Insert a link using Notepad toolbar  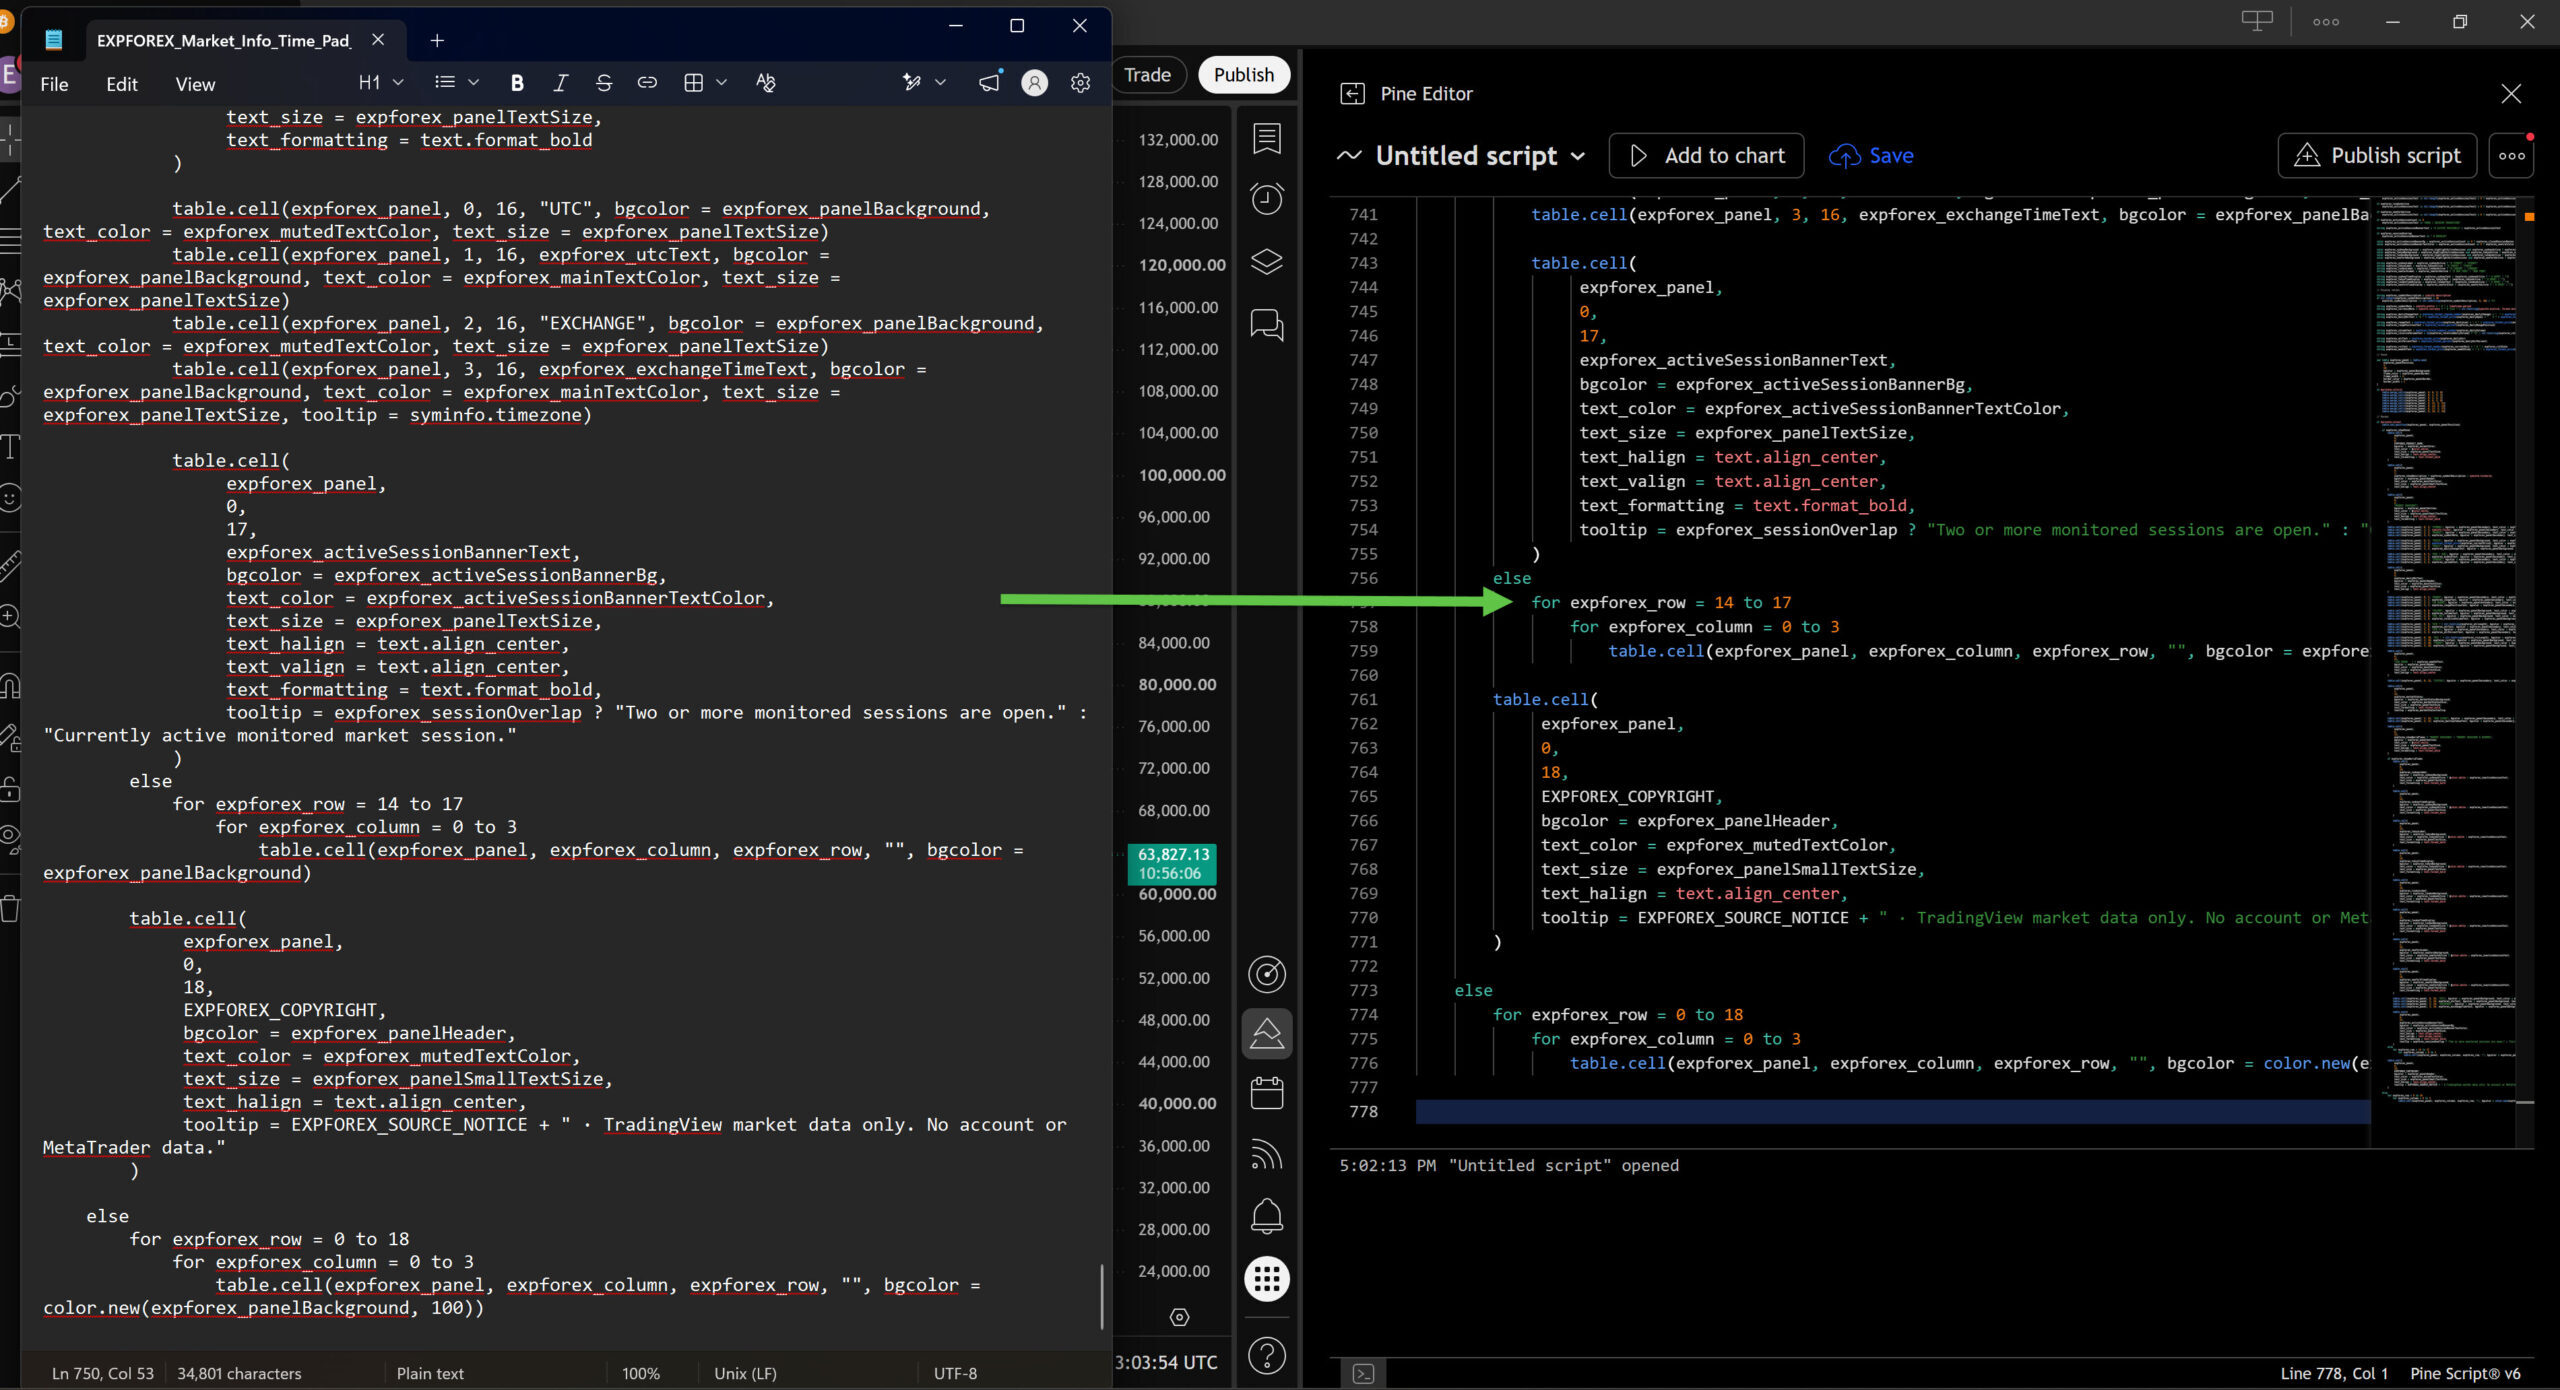(647, 83)
